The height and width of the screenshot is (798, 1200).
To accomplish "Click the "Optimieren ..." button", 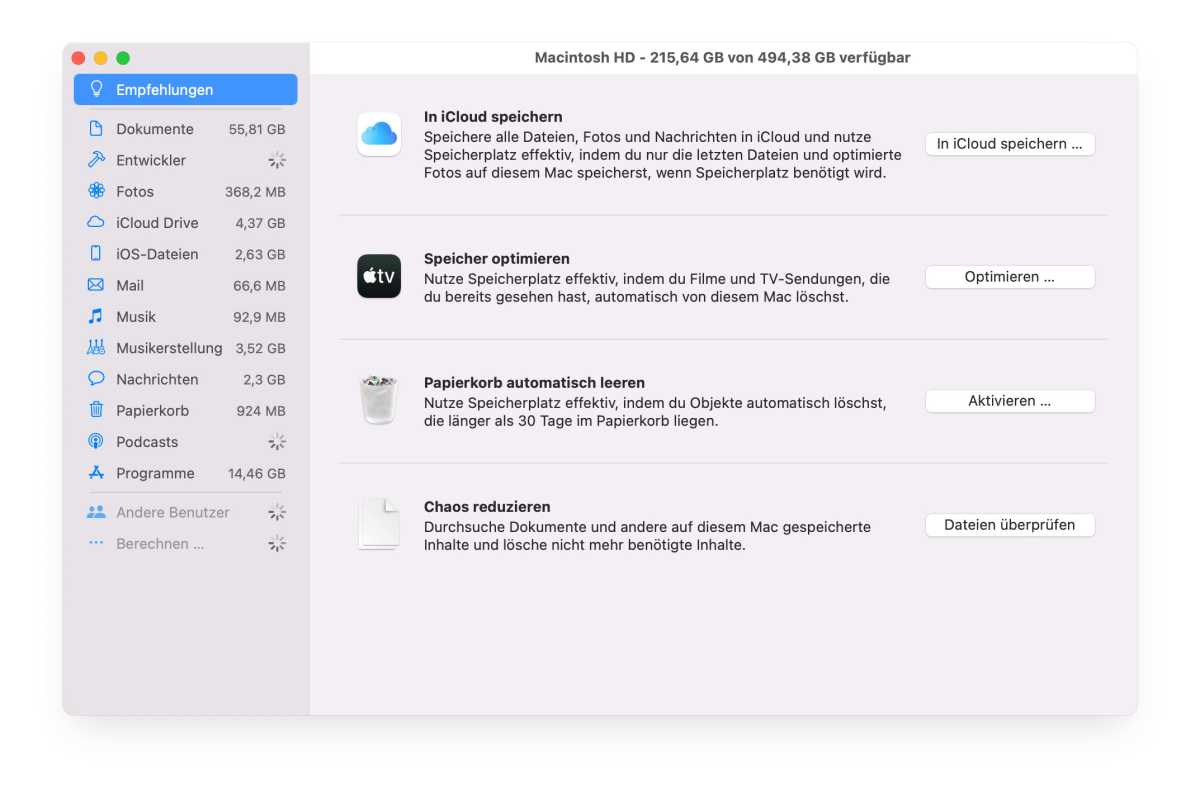I will [x=1010, y=277].
